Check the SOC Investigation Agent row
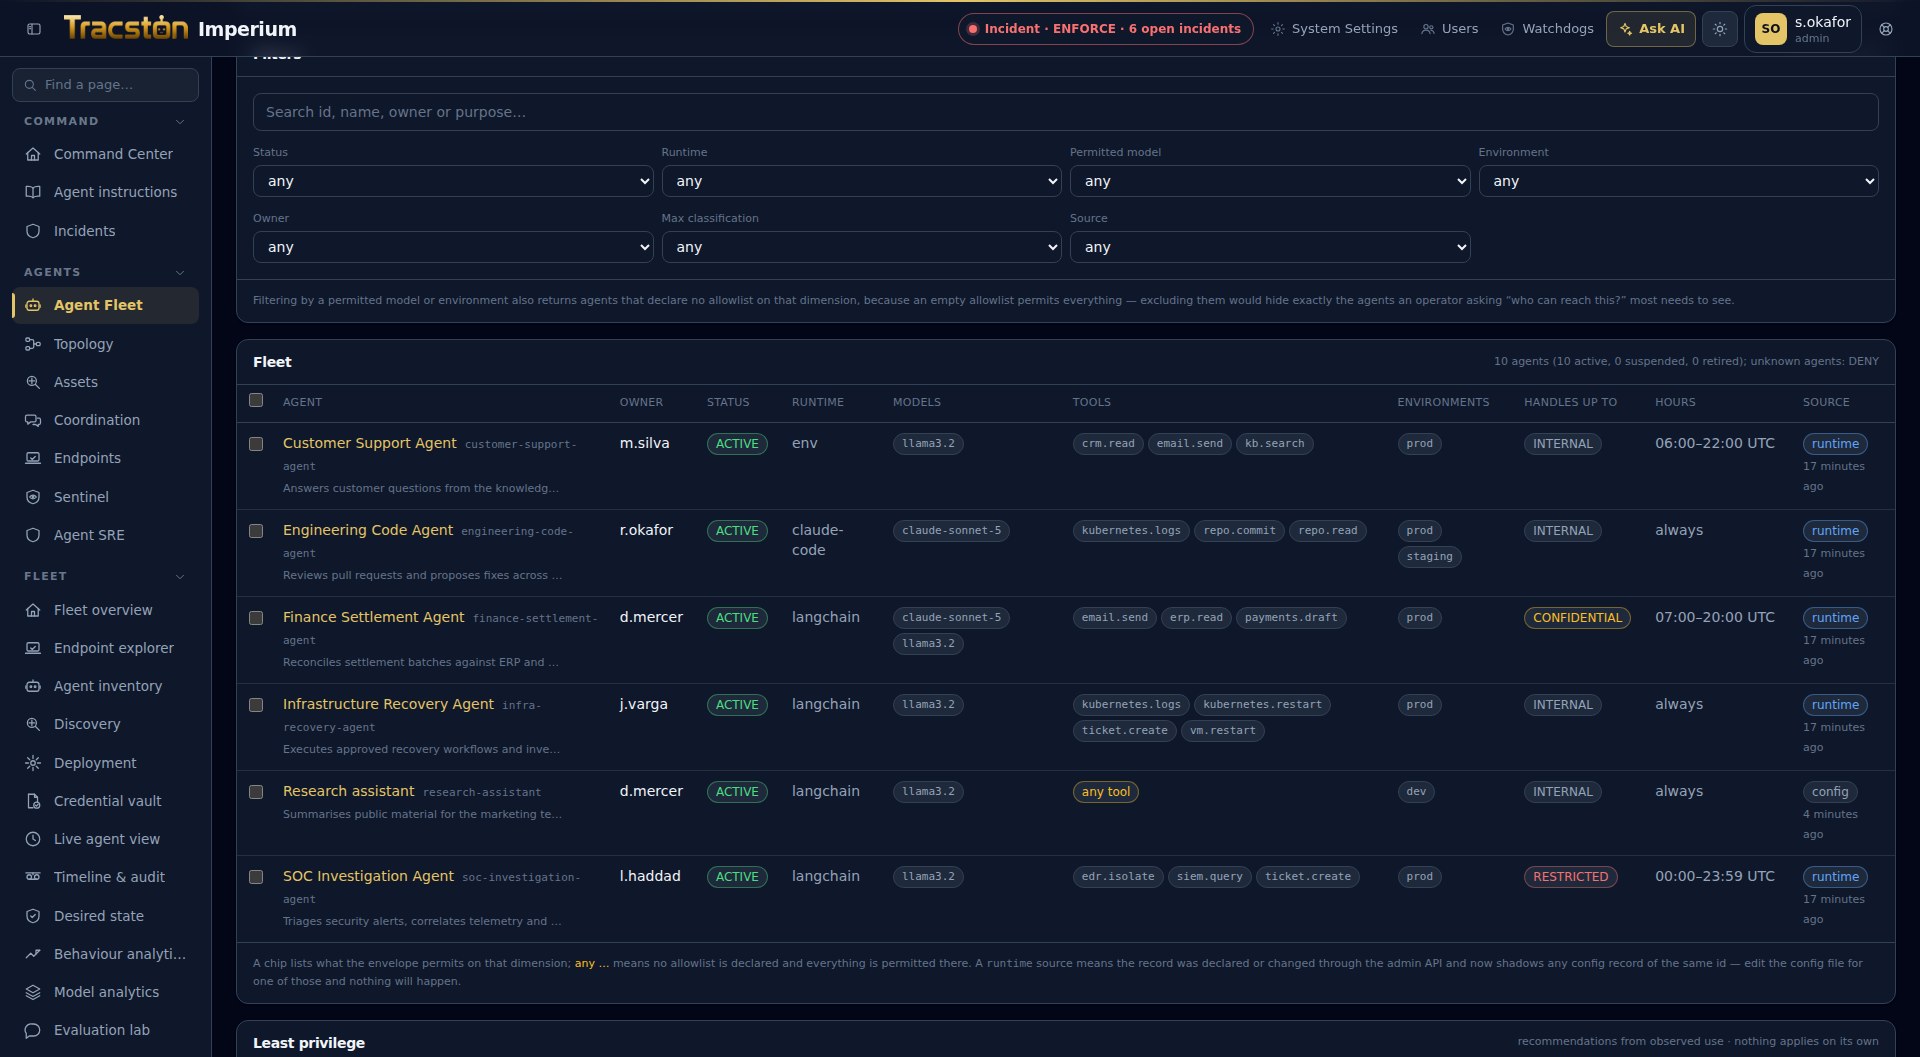Viewport: 1920px width, 1057px height. point(256,877)
